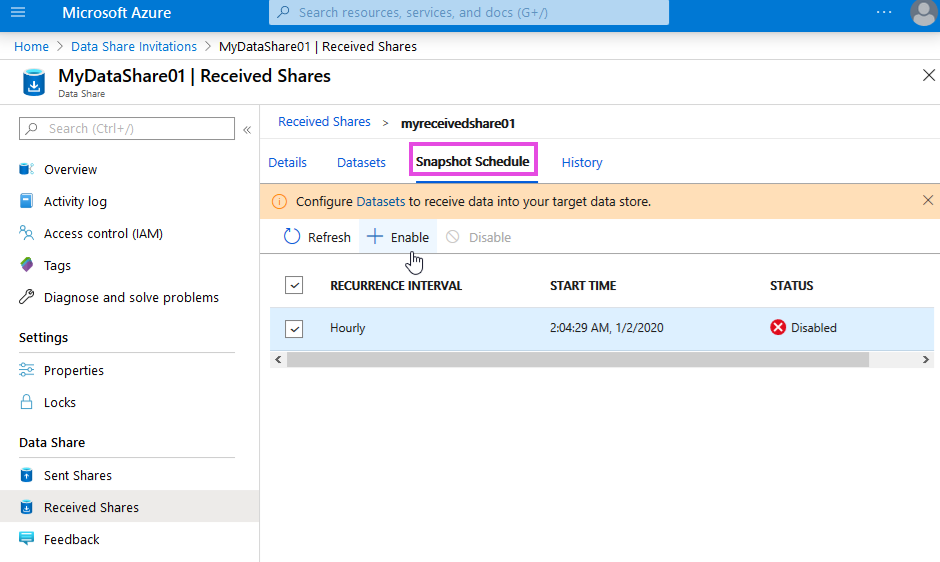Viewport: 940px width, 562px height.
Task: Click the Received Shares breadcrumb link
Action: tap(324, 122)
